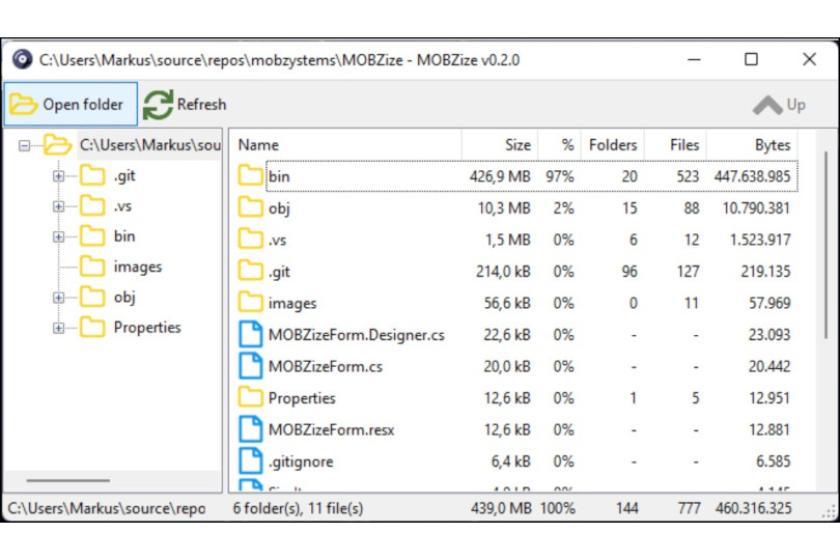Click bin folder icon in file list
The height and width of the screenshot is (560, 840).
250,176
